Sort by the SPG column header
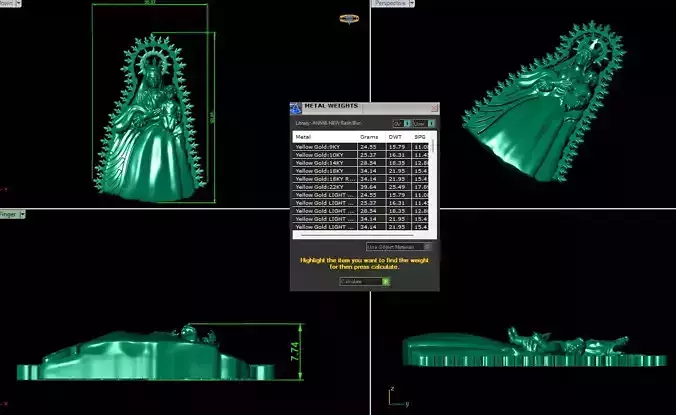676x415 pixels. [420, 137]
